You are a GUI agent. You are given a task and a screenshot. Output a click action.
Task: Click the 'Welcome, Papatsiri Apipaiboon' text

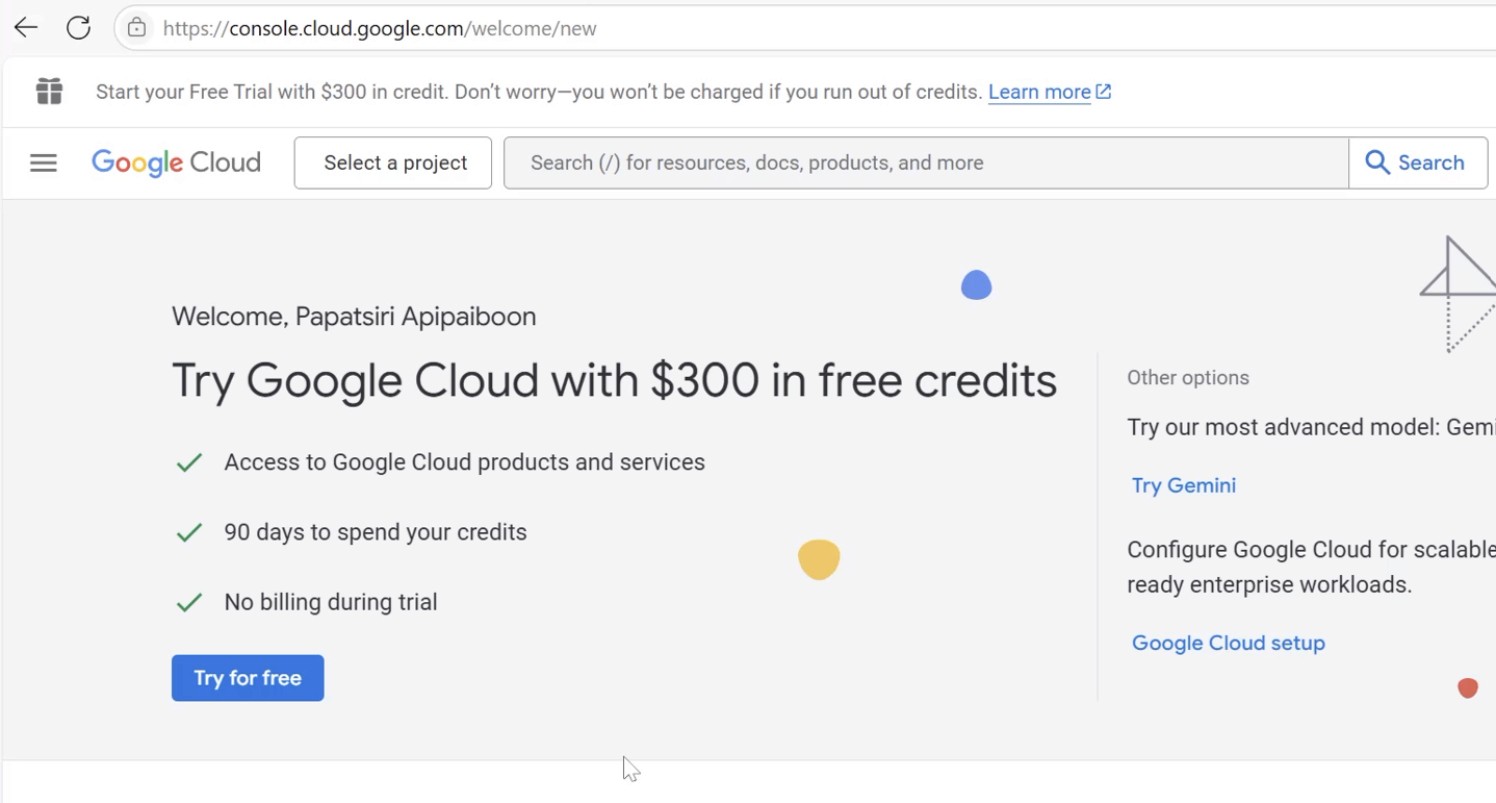click(354, 317)
